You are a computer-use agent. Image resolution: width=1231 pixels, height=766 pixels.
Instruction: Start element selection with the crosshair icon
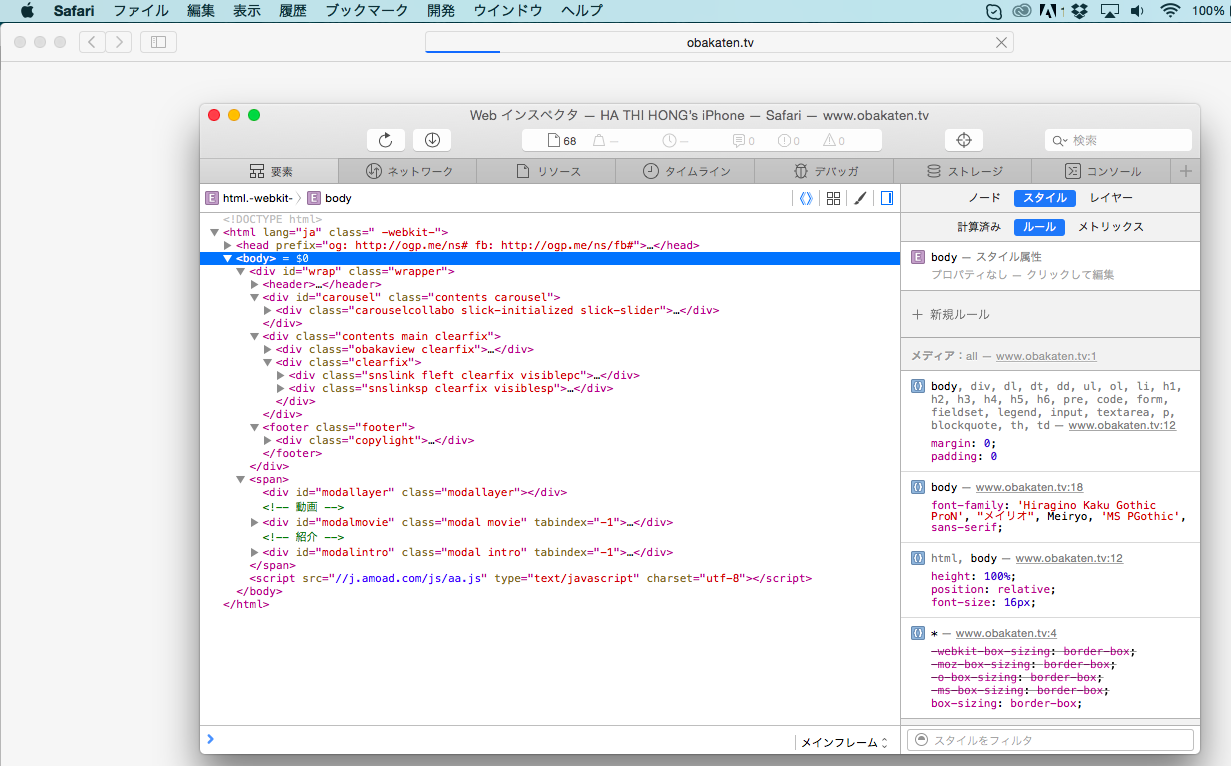point(964,141)
